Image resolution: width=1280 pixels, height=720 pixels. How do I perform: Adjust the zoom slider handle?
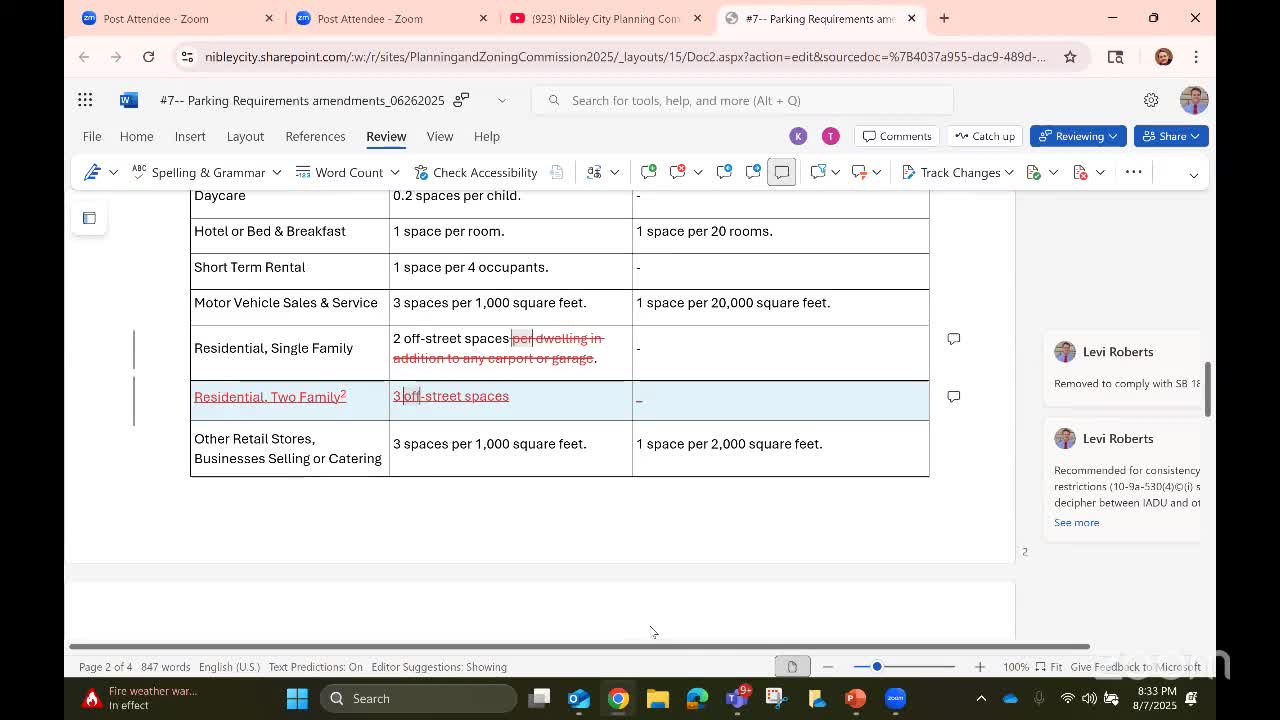877,667
